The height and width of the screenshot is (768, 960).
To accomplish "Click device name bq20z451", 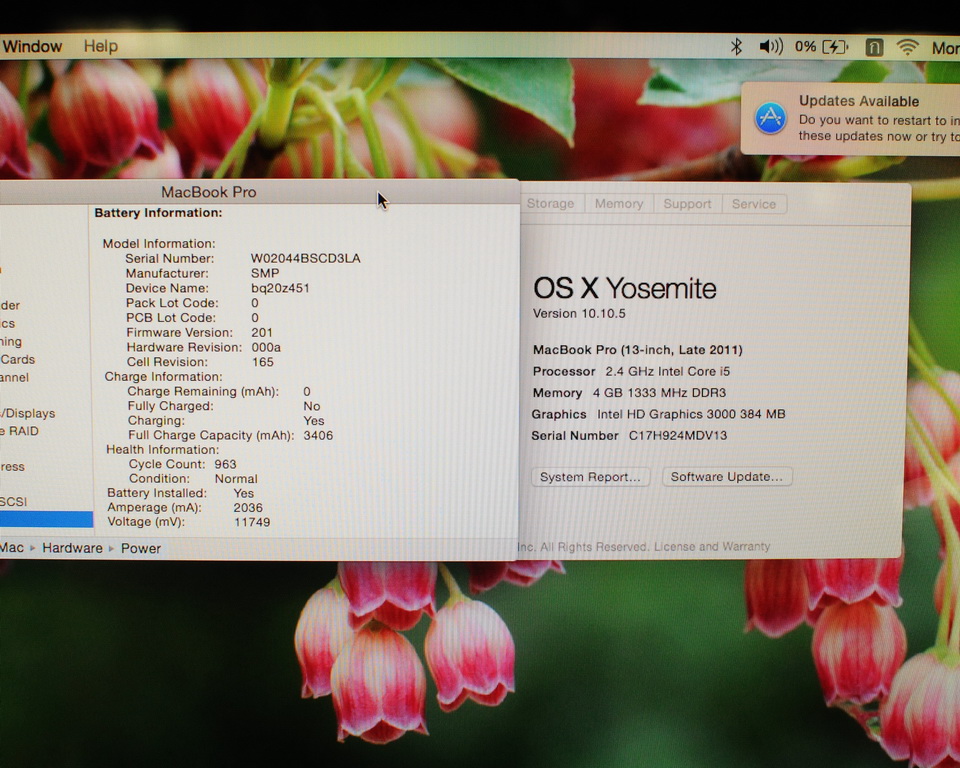I will coord(280,288).
